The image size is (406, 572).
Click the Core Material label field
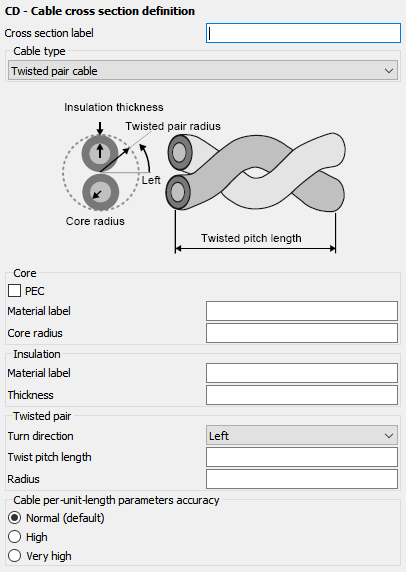(302, 311)
